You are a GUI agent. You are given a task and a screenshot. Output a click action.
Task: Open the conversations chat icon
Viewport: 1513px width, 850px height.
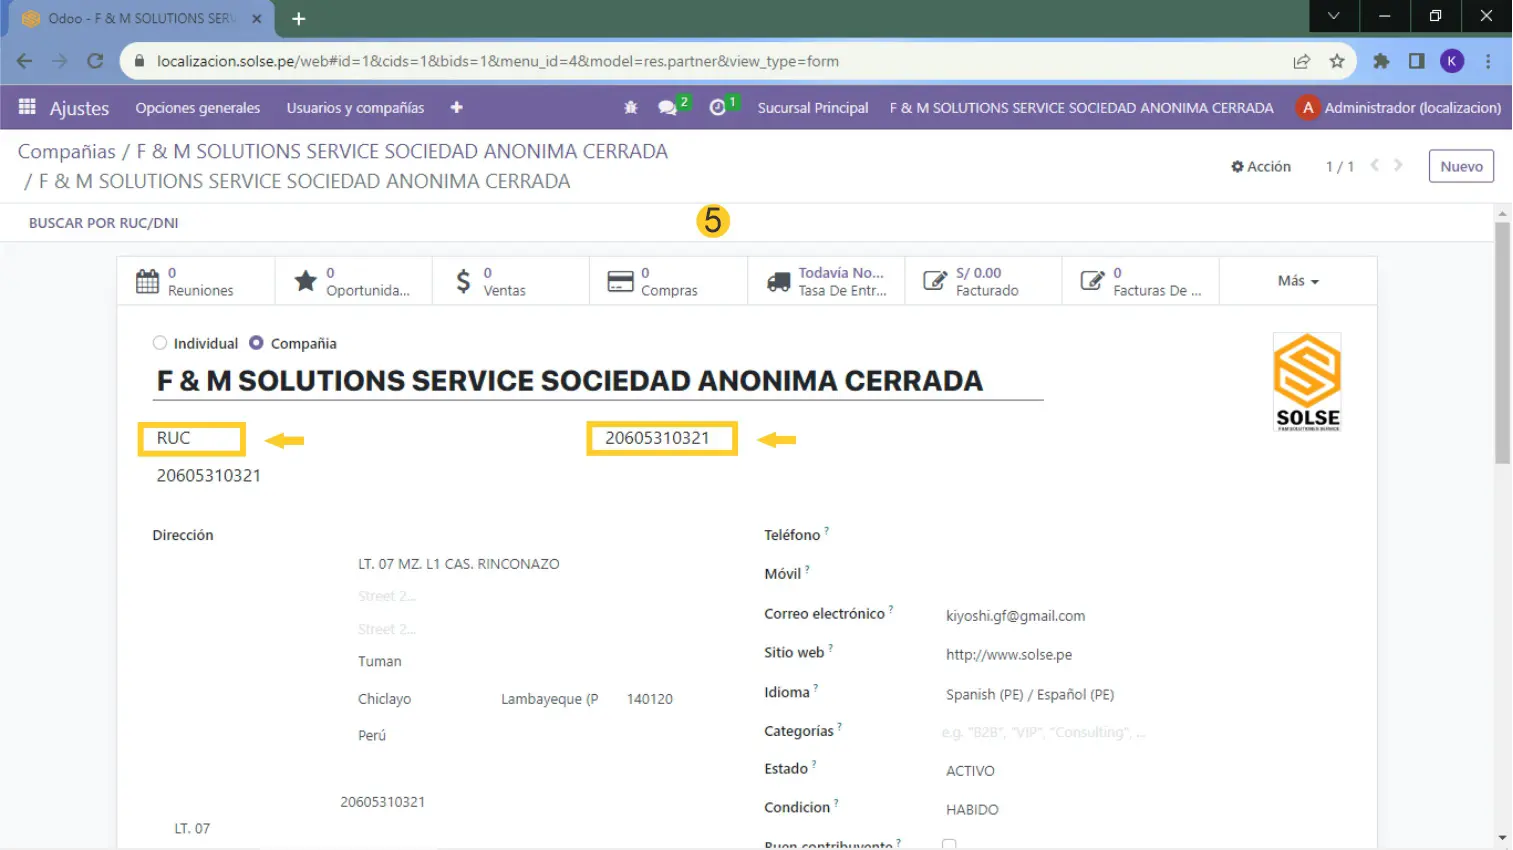(667, 107)
